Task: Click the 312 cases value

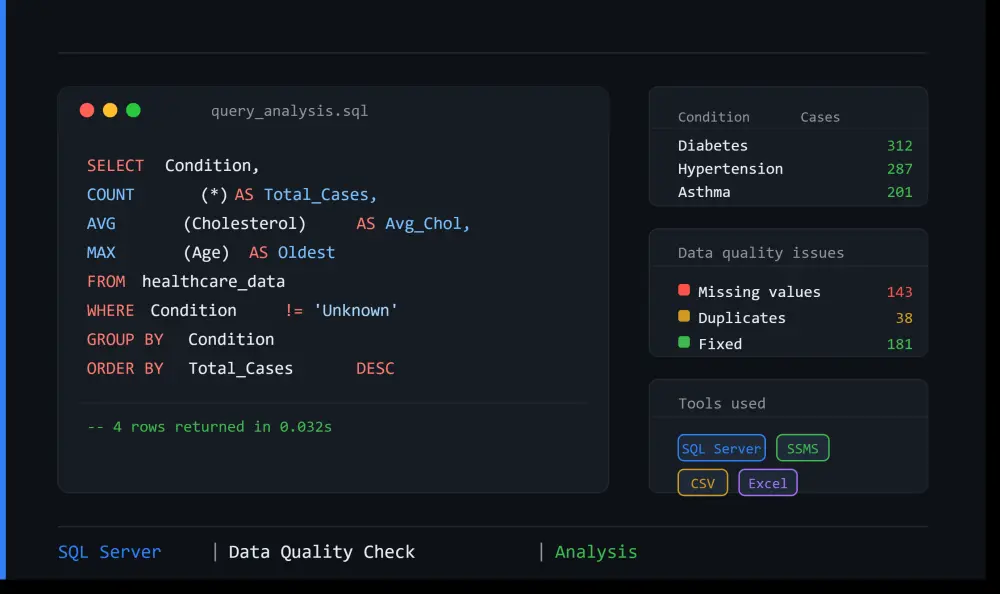Action: click(x=899, y=146)
